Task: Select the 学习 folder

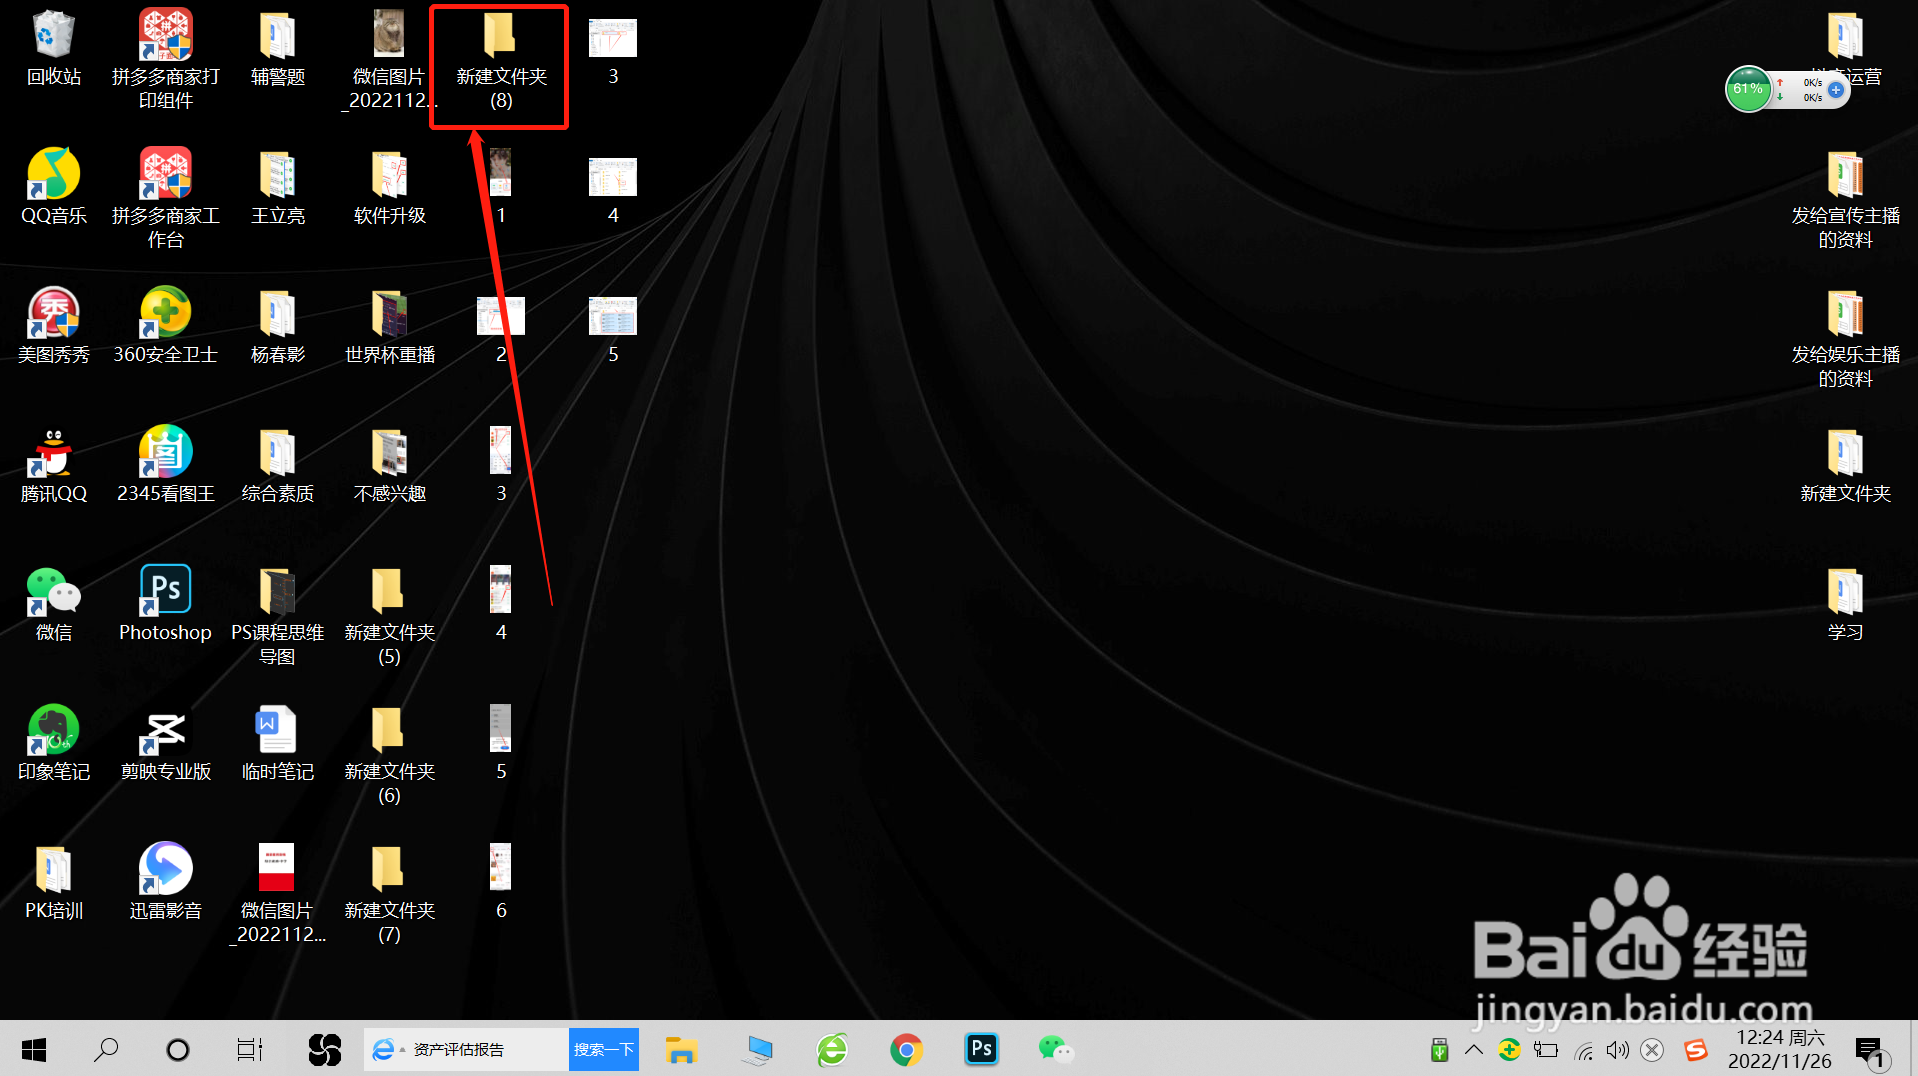Action: coord(1845,605)
